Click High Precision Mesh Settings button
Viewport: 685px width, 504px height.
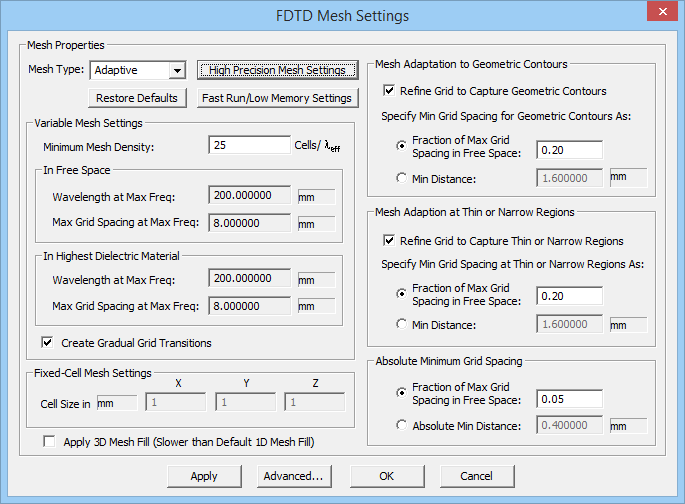[277, 70]
